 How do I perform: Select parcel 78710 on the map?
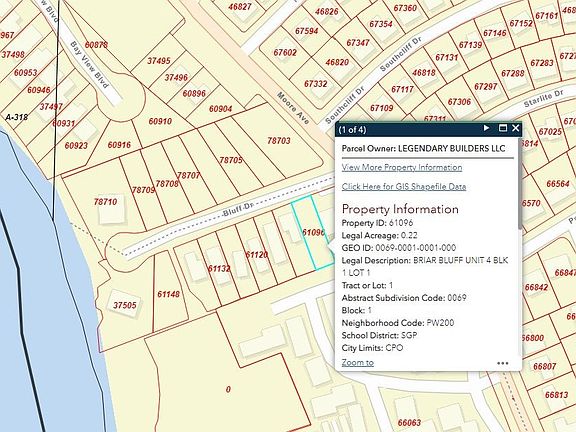click(x=105, y=202)
